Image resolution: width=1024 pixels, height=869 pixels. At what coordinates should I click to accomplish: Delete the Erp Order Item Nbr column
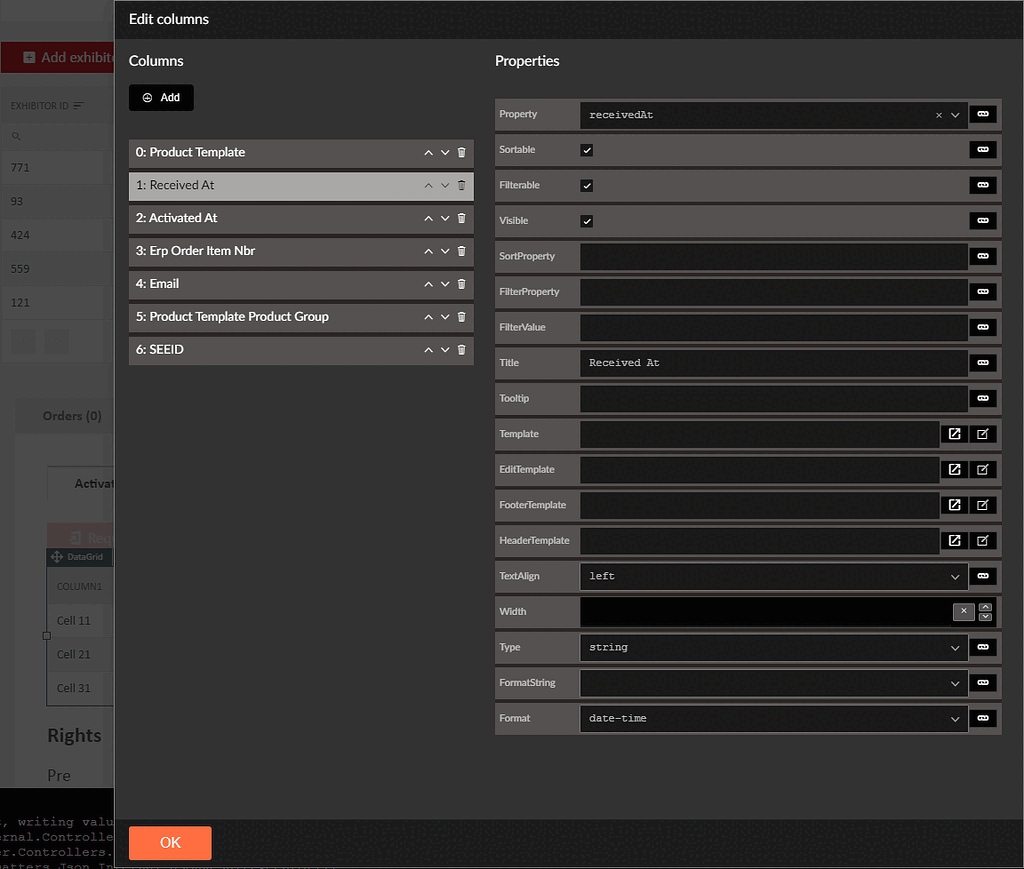[462, 251]
